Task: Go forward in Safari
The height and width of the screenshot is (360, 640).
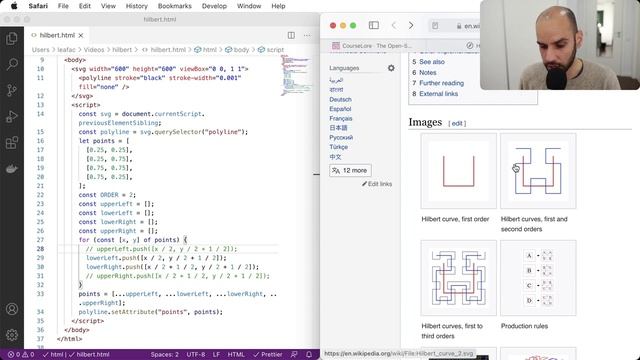Action: point(411,25)
